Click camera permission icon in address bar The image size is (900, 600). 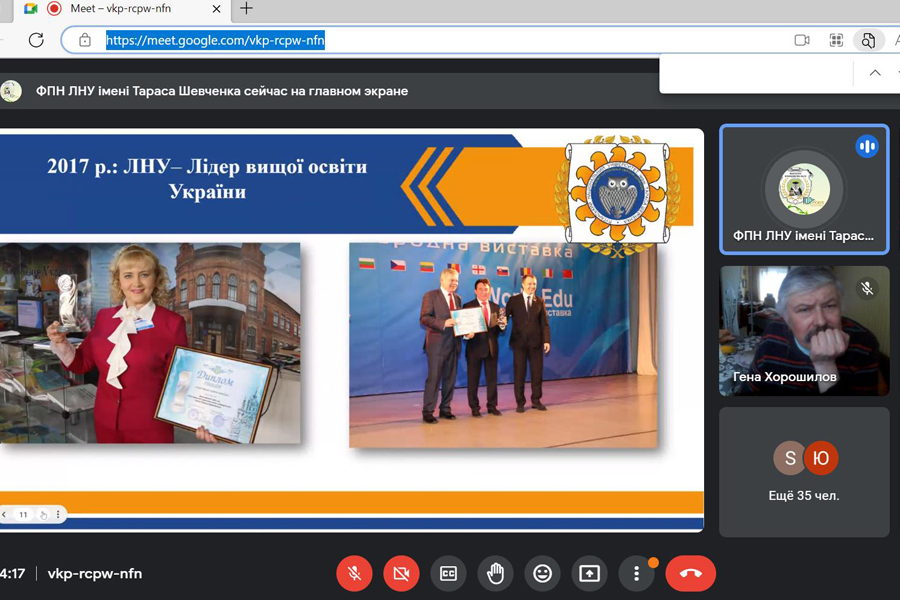(801, 40)
